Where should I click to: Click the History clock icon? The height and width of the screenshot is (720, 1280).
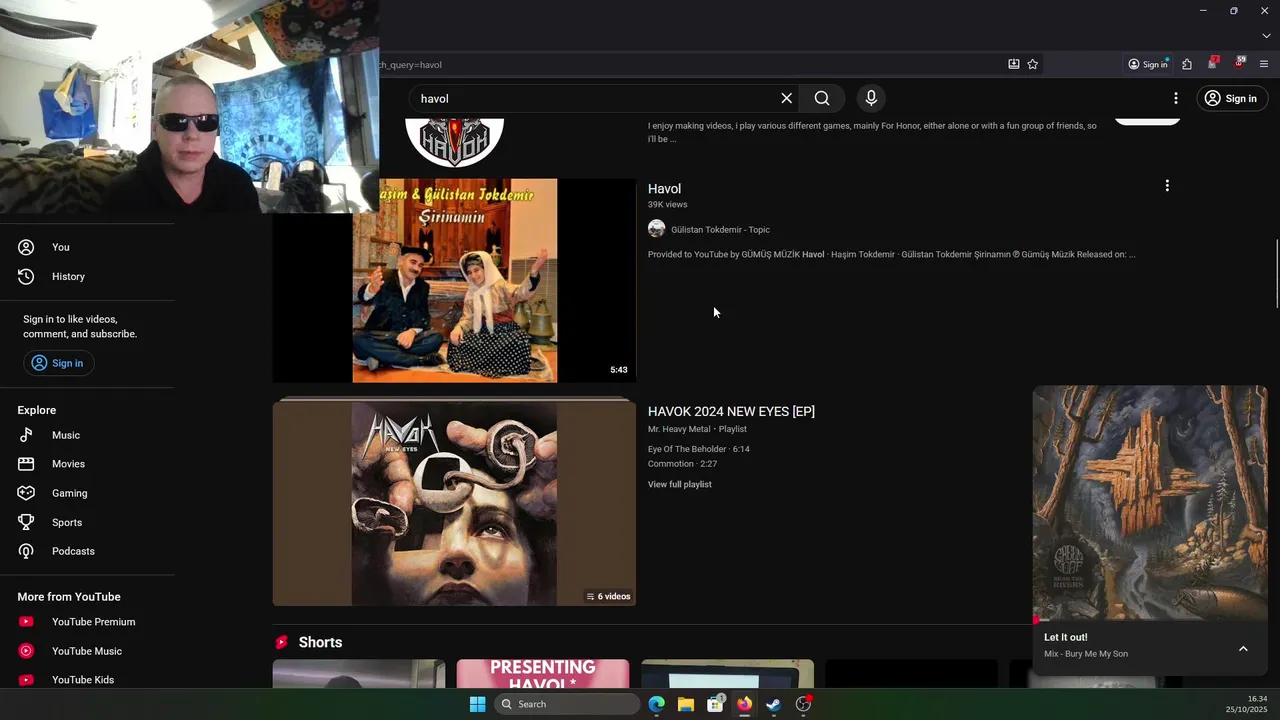point(26,276)
